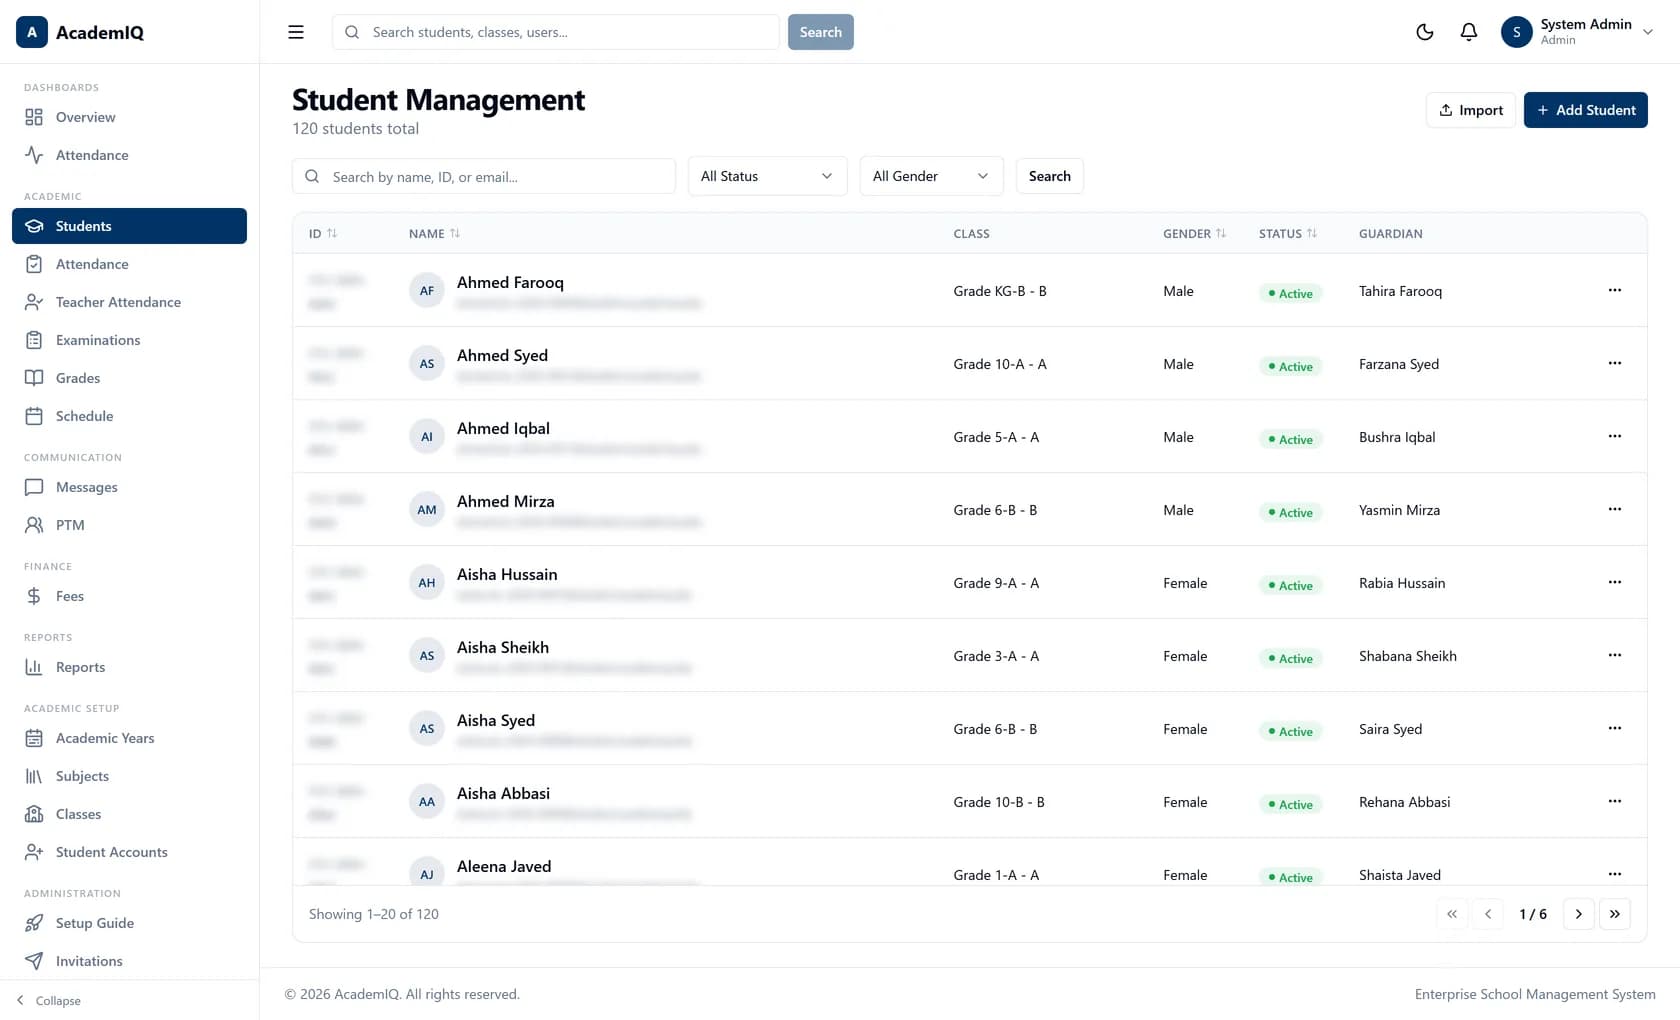
Task: Click the Invitations paper-plane icon
Action: [34, 961]
